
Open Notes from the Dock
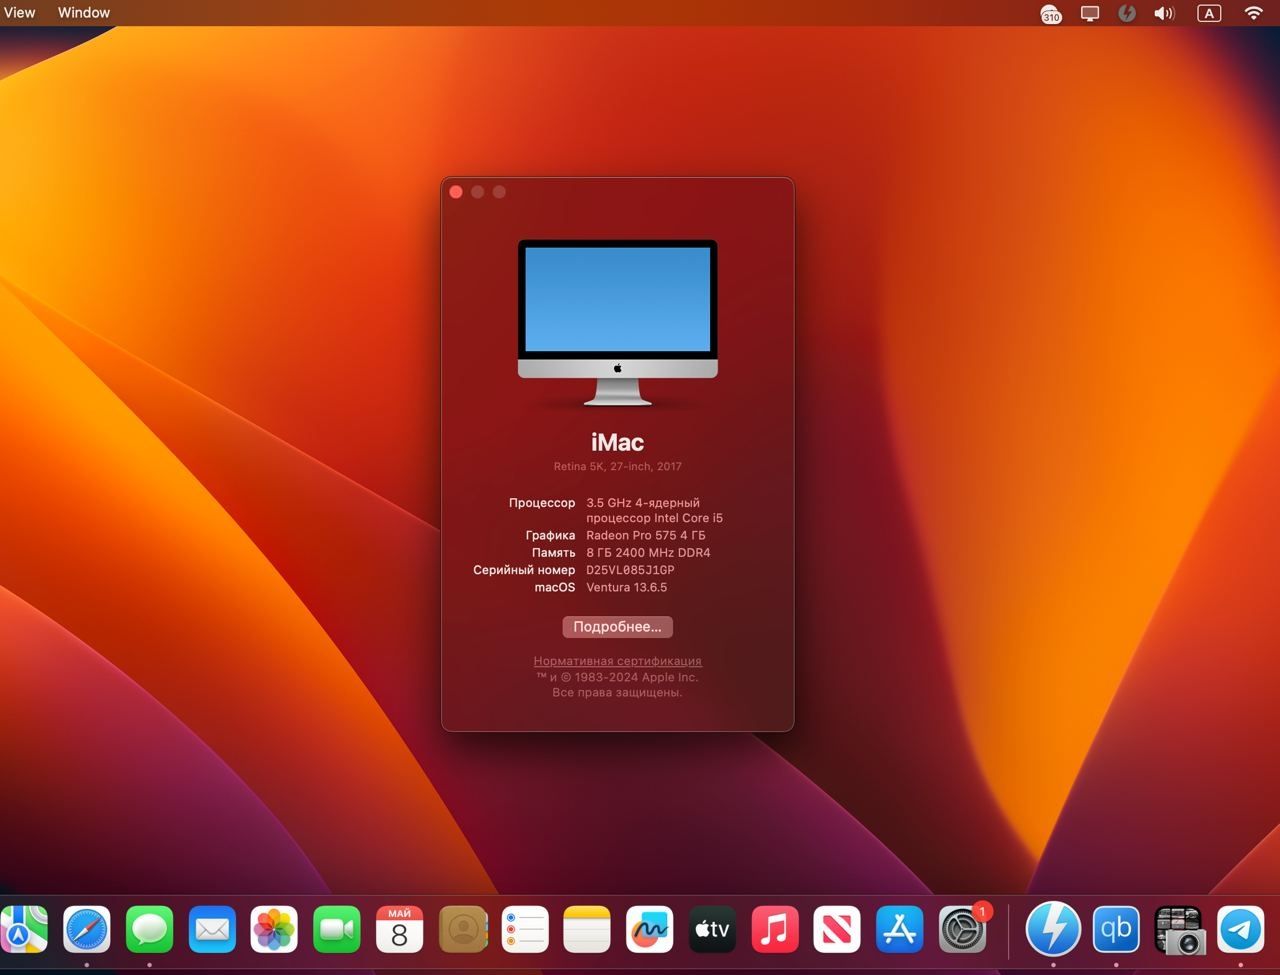(587, 930)
